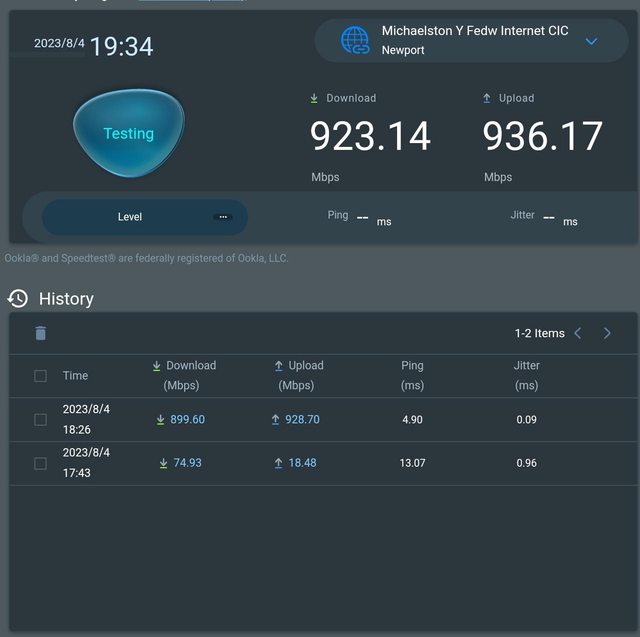
Task: Check the 17:43 history entry checkbox
Action: click(41, 464)
